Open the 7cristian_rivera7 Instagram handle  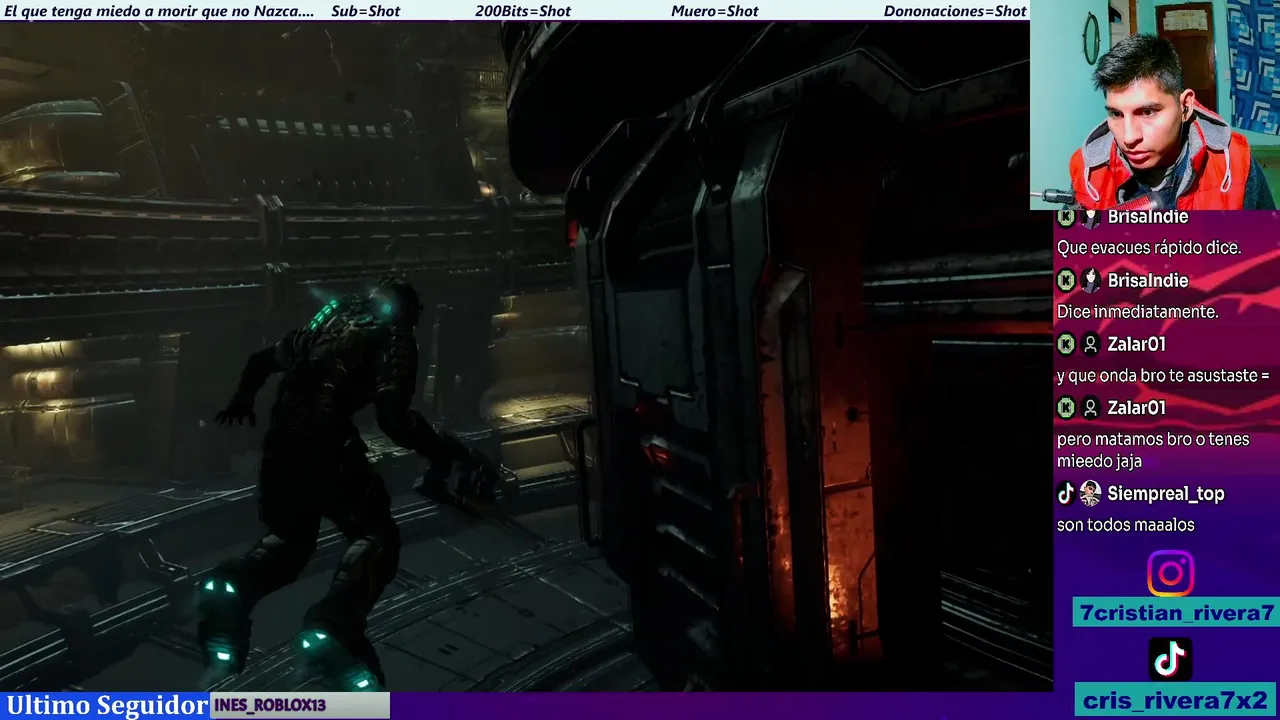[1176, 613]
